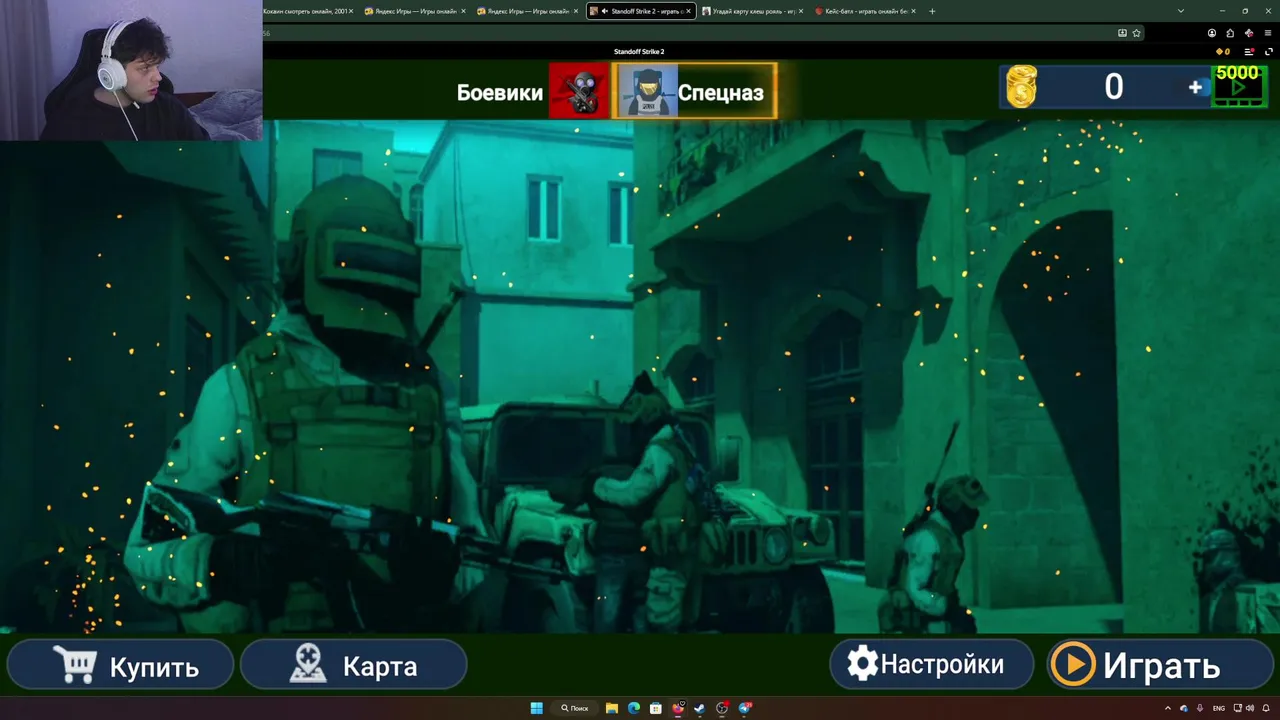This screenshot has width=1280, height=720.
Task: Close the Кейс-батл tab
Action: [914, 11]
